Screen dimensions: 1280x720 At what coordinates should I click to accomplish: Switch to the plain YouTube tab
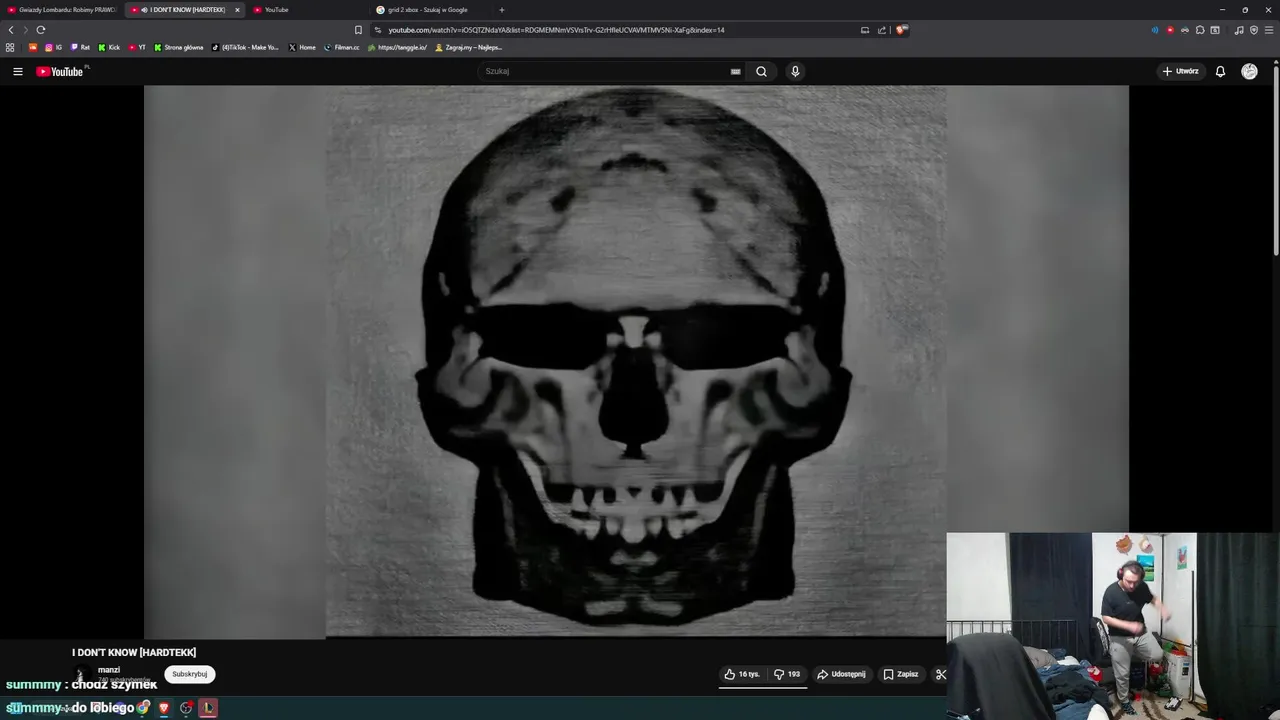click(305, 10)
